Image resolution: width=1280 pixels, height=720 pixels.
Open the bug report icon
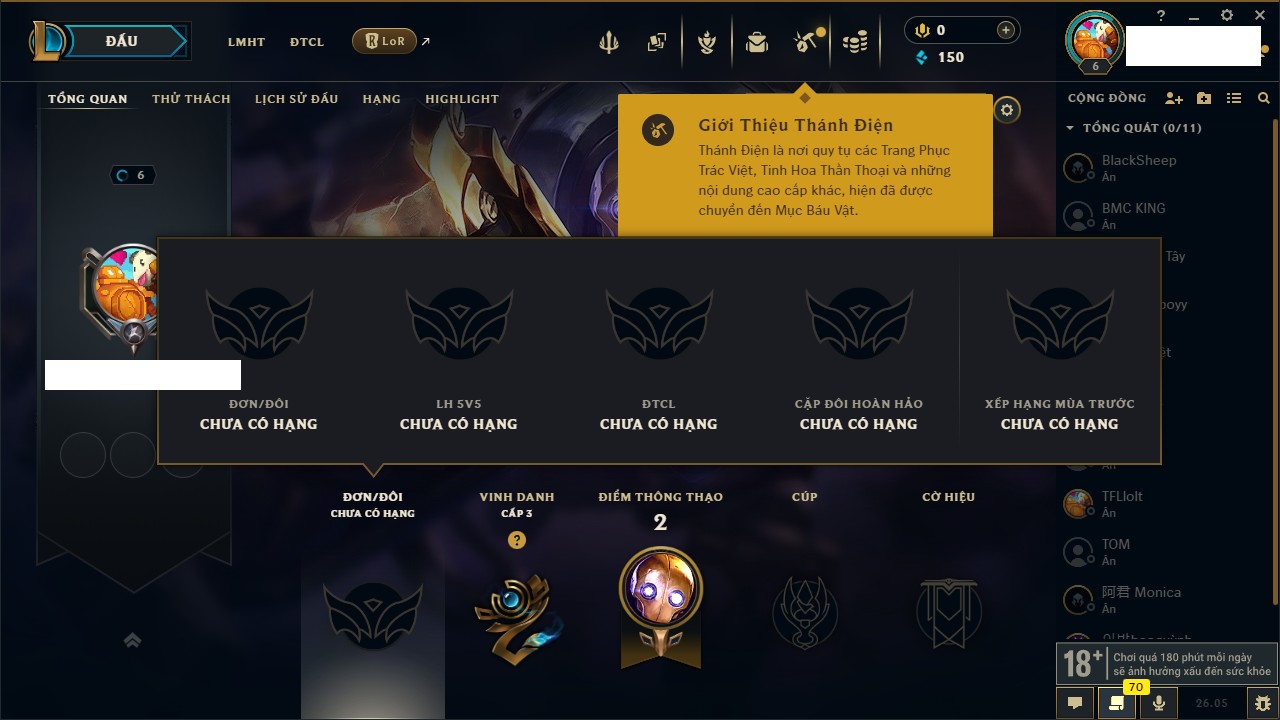point(1262,703)
